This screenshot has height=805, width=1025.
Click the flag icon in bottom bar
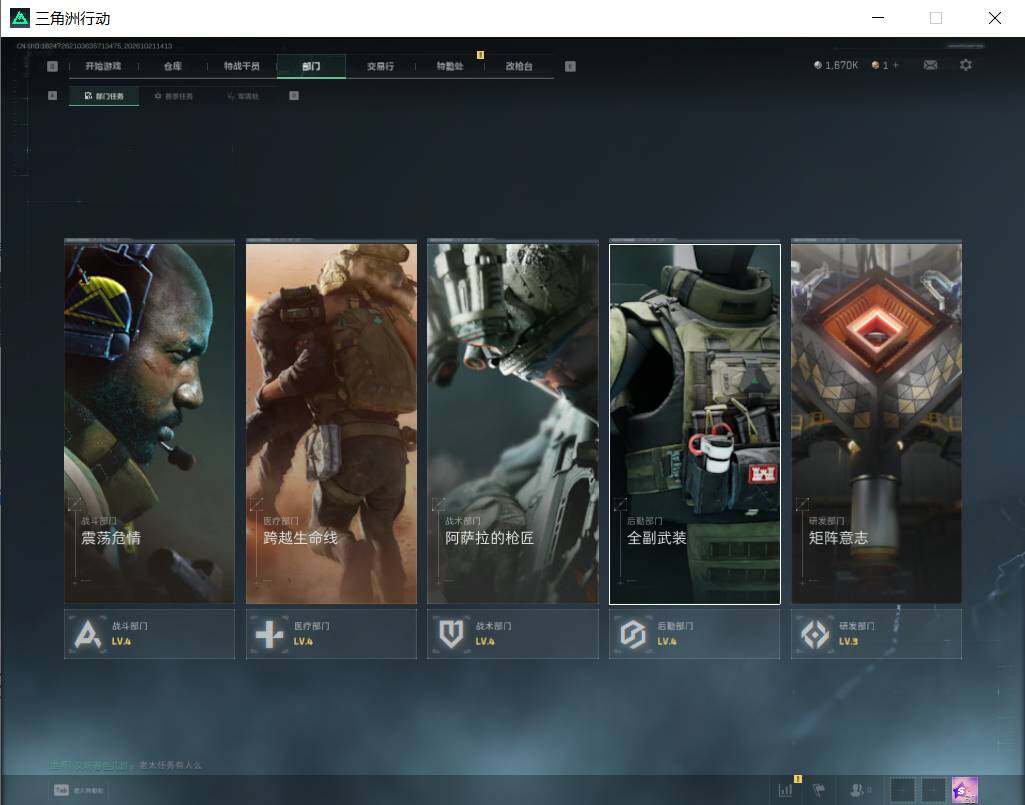tap(819, 790)
